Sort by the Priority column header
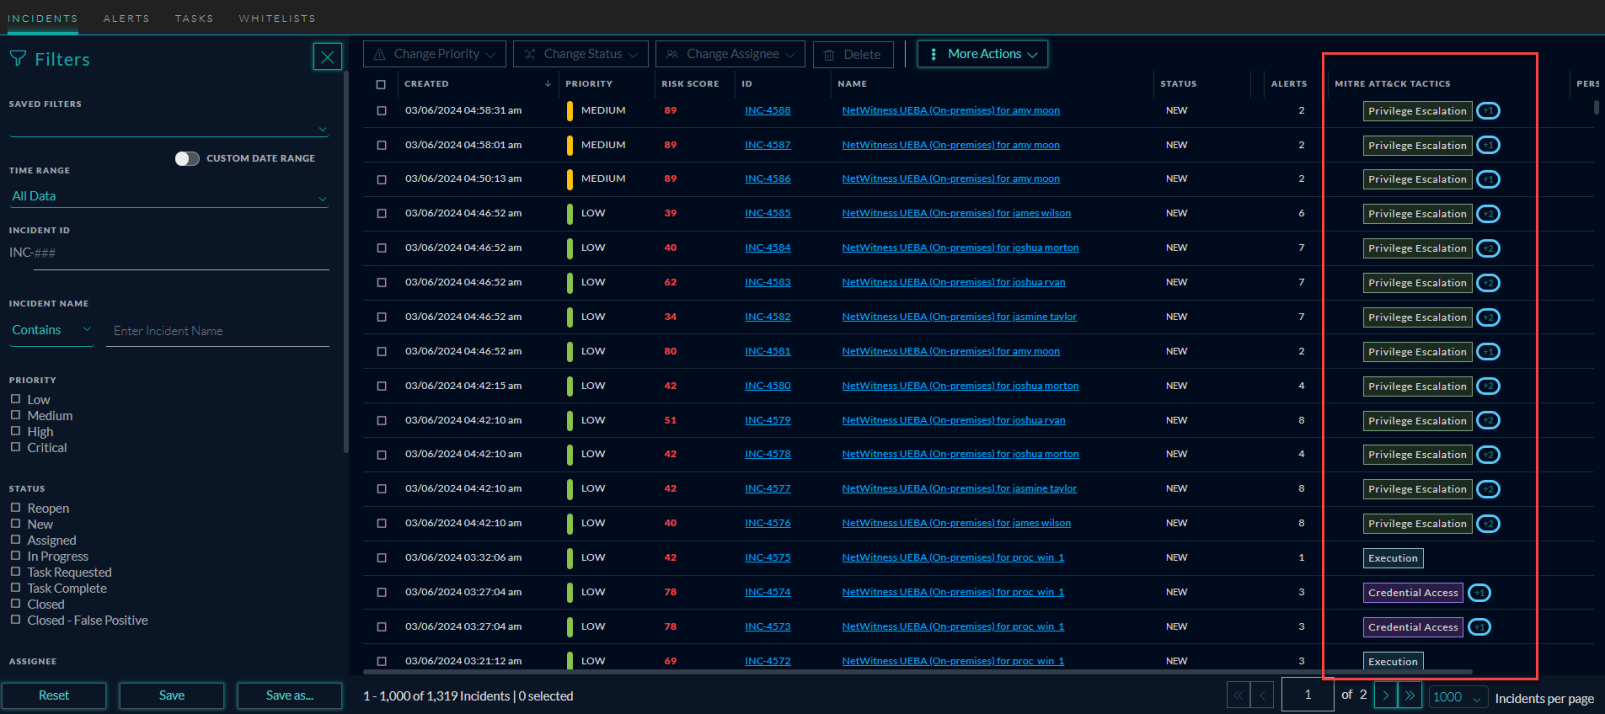The width and height of the screenshot is (1605, 714). pos(589,84)
